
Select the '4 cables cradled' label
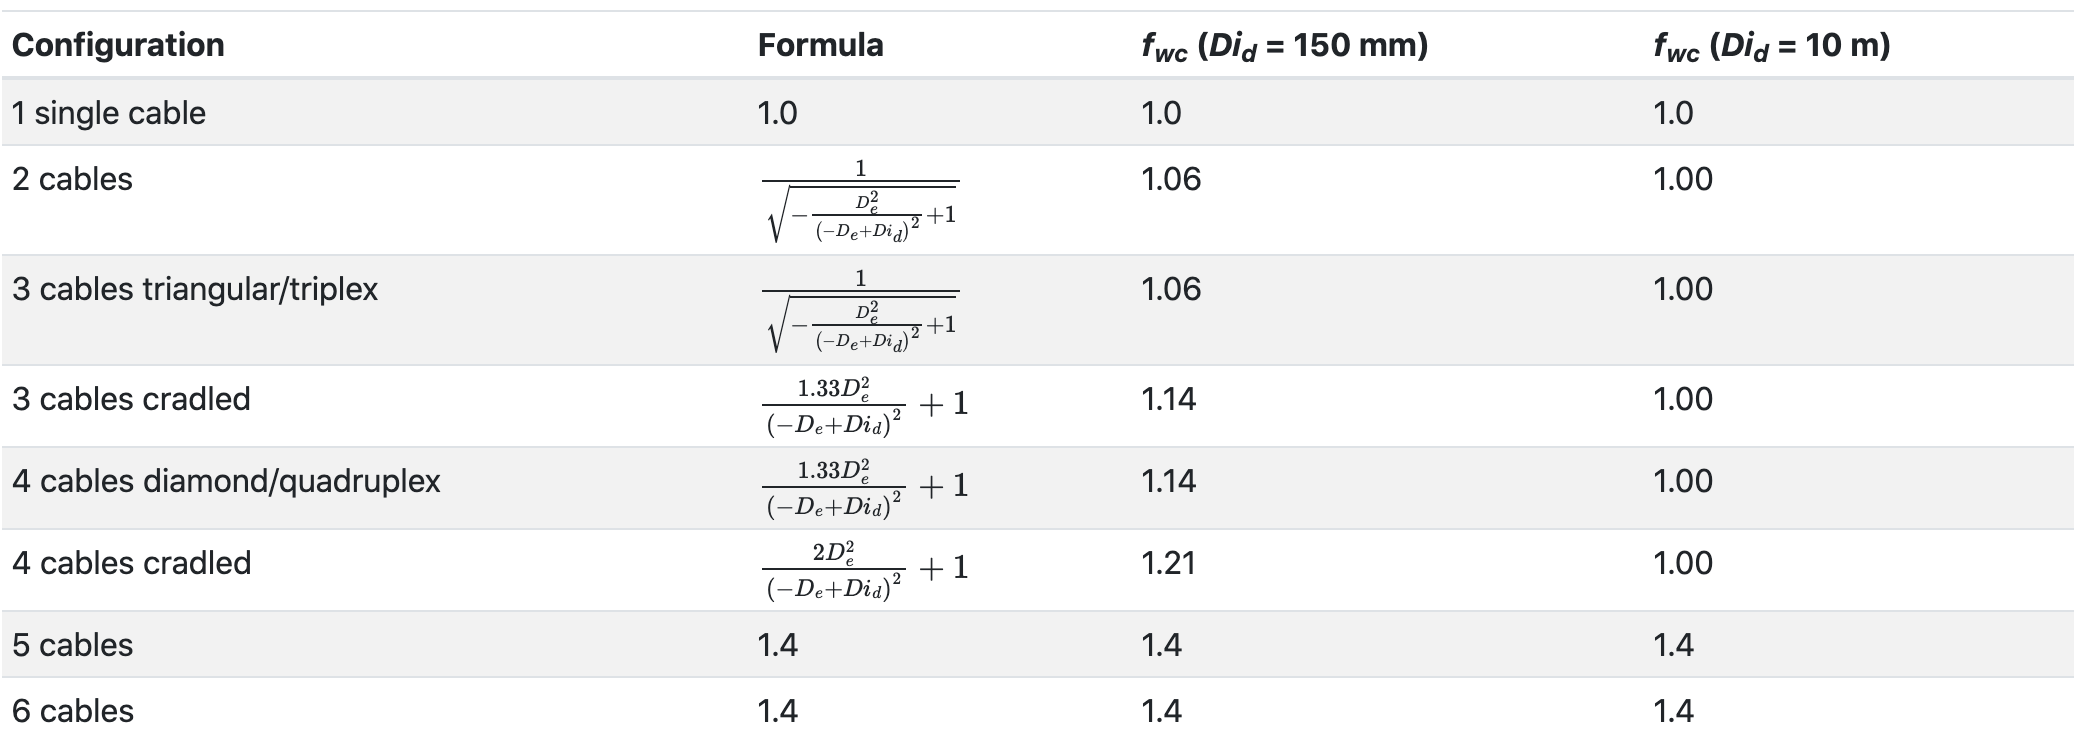131,563
